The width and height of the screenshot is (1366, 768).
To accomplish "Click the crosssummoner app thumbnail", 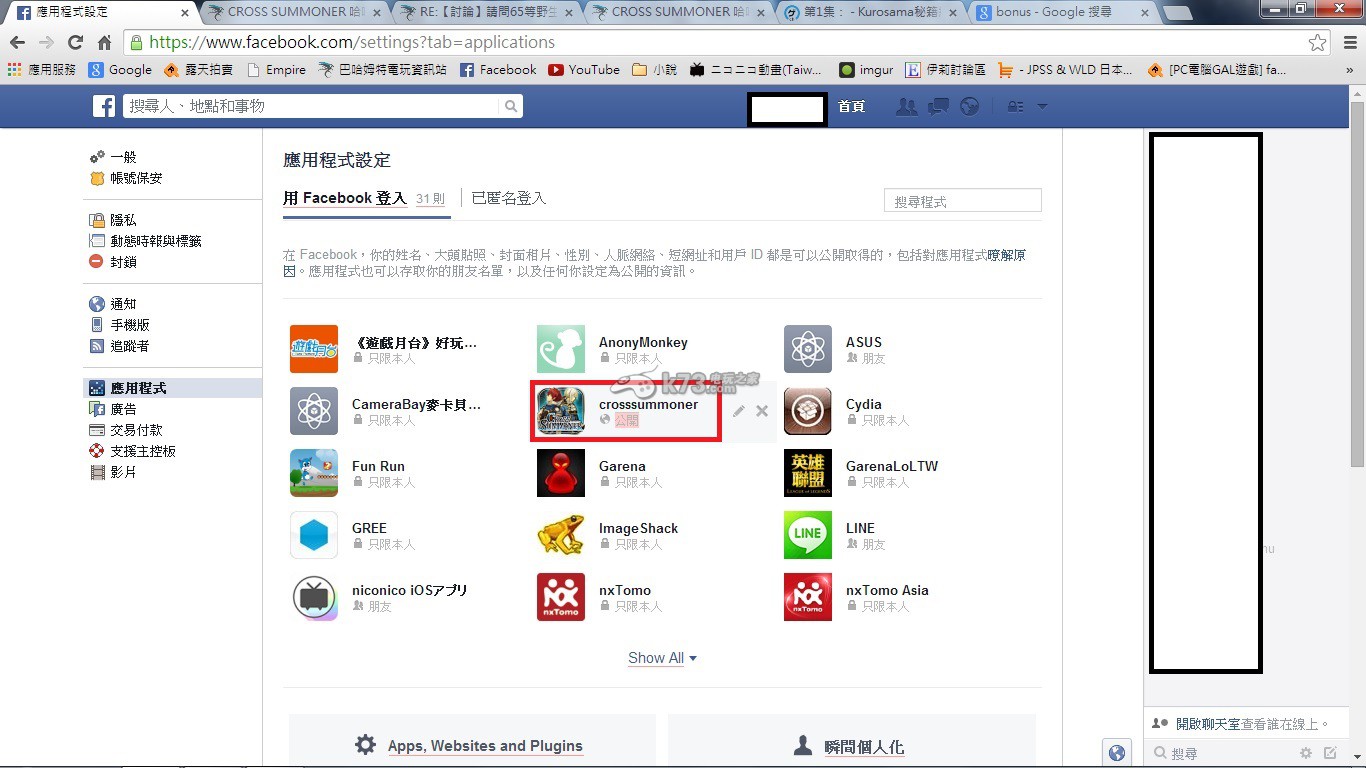I will (560, 411).
